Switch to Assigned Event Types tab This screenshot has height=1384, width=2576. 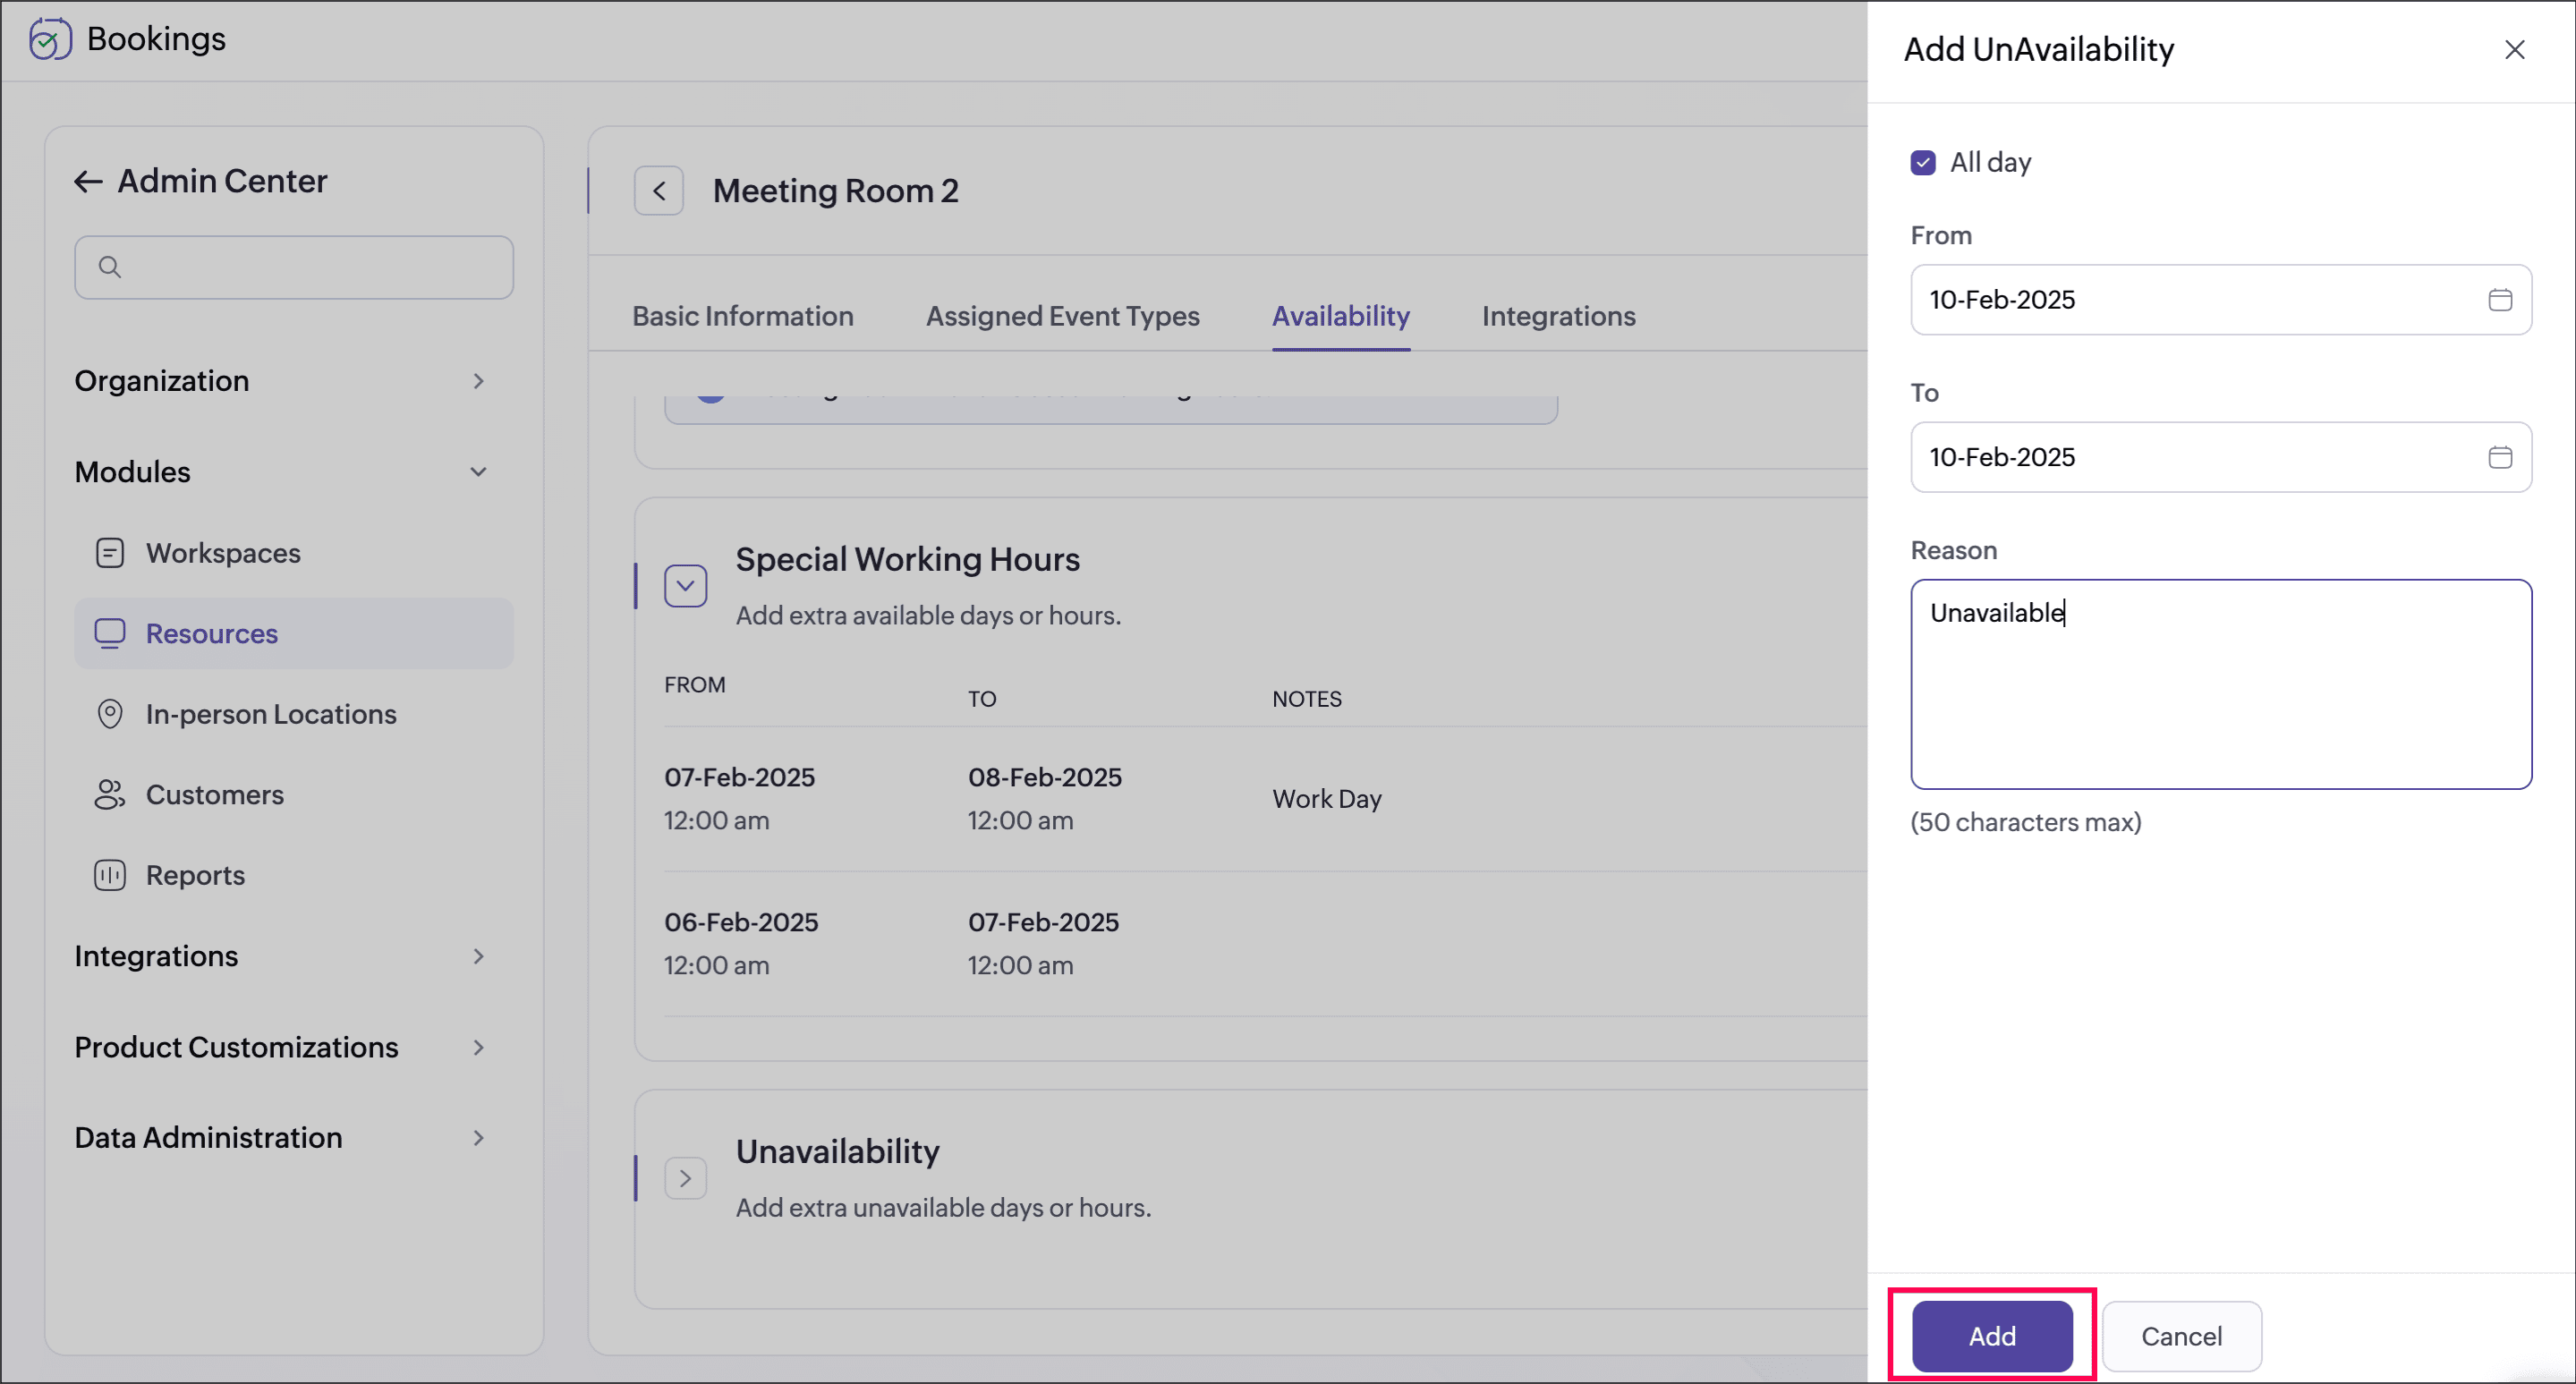pos(1062,316)
